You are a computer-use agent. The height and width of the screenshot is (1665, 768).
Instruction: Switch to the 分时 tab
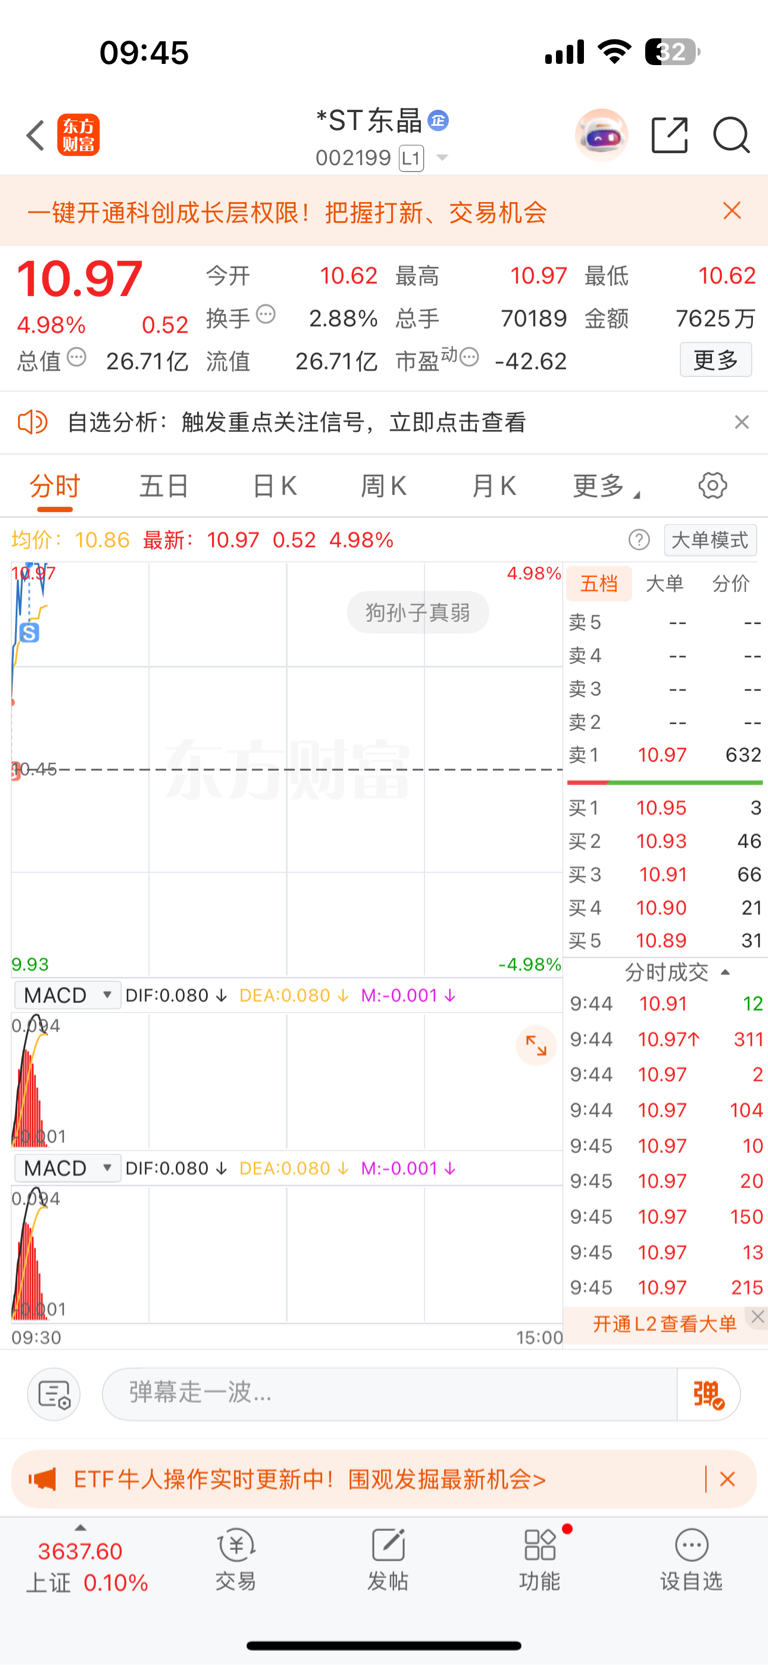tap(55, 487)
